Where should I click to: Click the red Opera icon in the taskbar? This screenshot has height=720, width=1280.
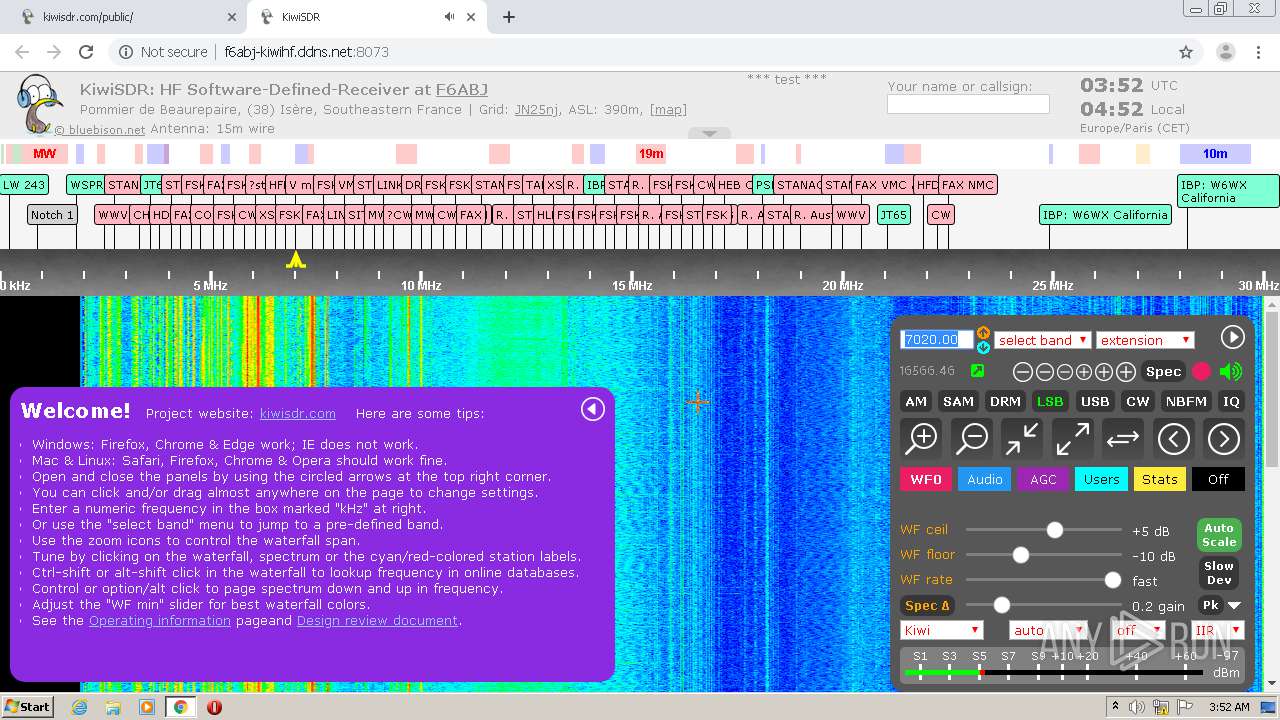pyautogui.click(x=214, y=707)
